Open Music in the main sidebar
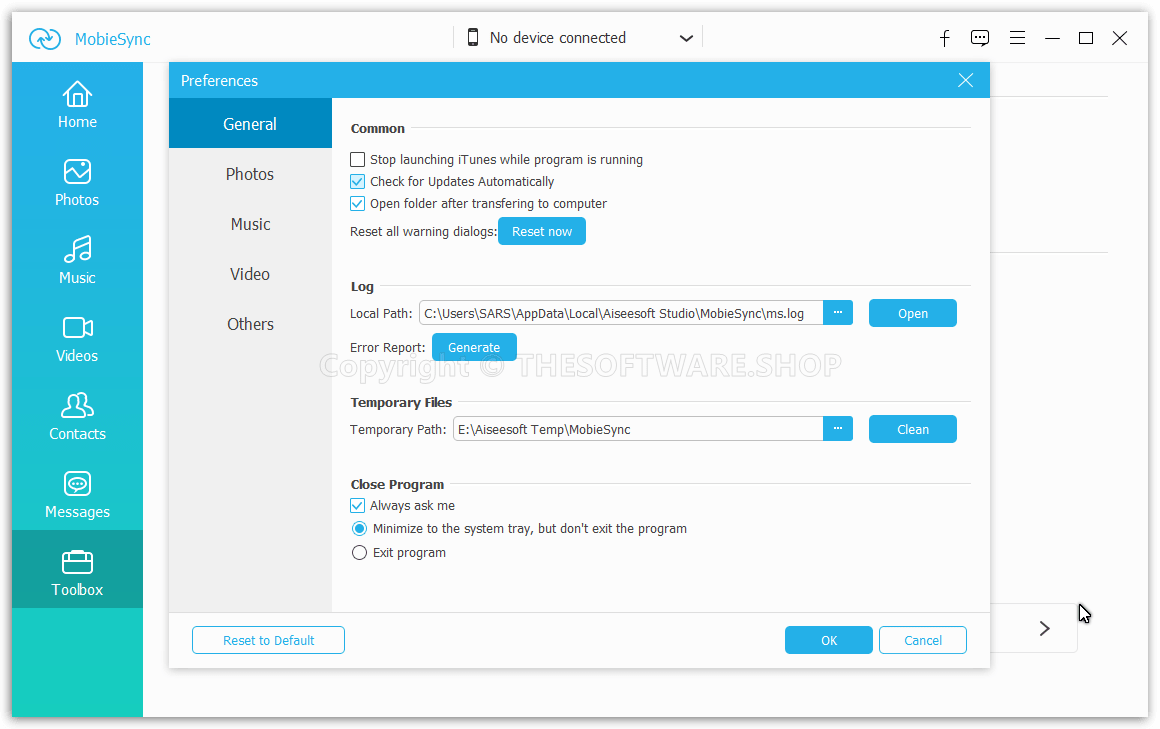The image size is (1160, 729). pyautogui.click(x=77, y=260)
